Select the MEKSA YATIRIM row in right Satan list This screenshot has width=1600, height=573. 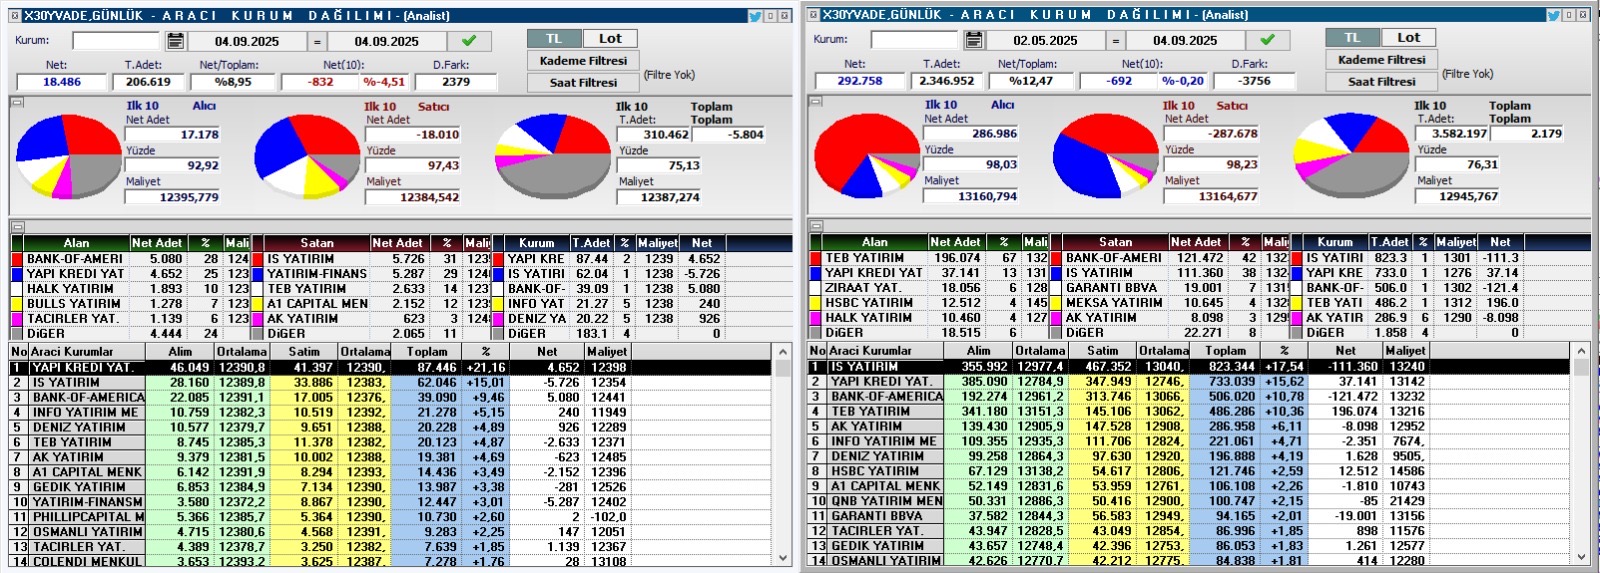tap(1171, 303)
